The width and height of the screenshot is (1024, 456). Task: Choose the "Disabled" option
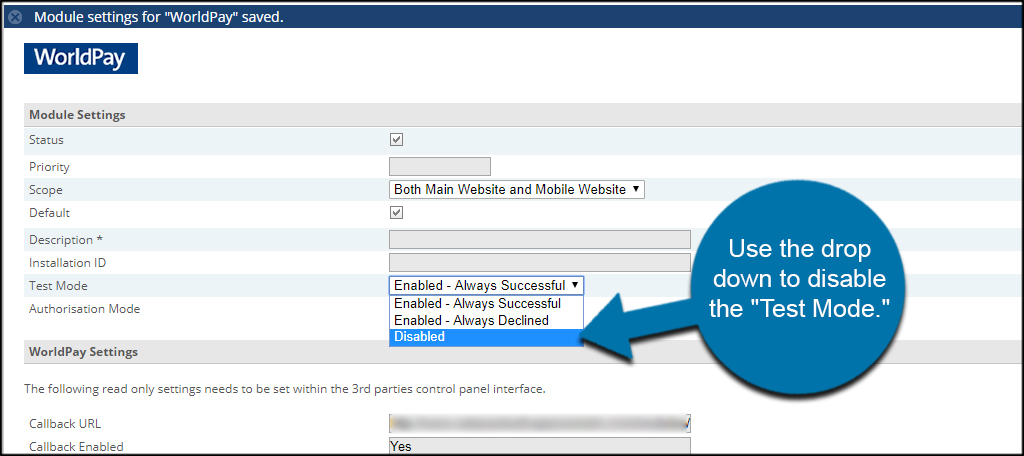tap(486, 337)
